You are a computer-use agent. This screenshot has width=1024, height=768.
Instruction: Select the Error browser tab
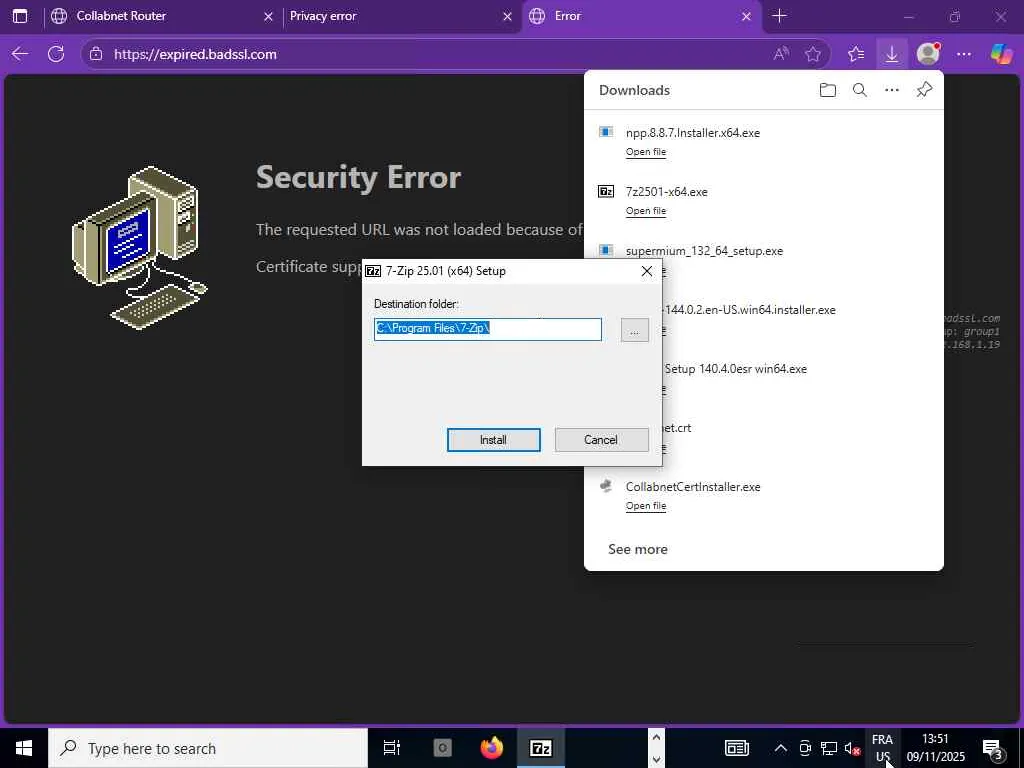pyautogui.click(x=640, y=16)
